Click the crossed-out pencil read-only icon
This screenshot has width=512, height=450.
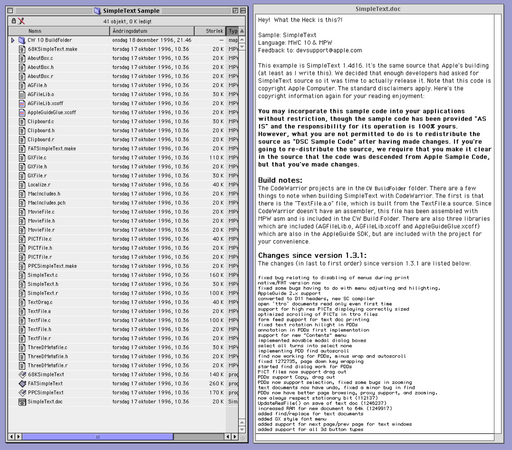(21, 21)
